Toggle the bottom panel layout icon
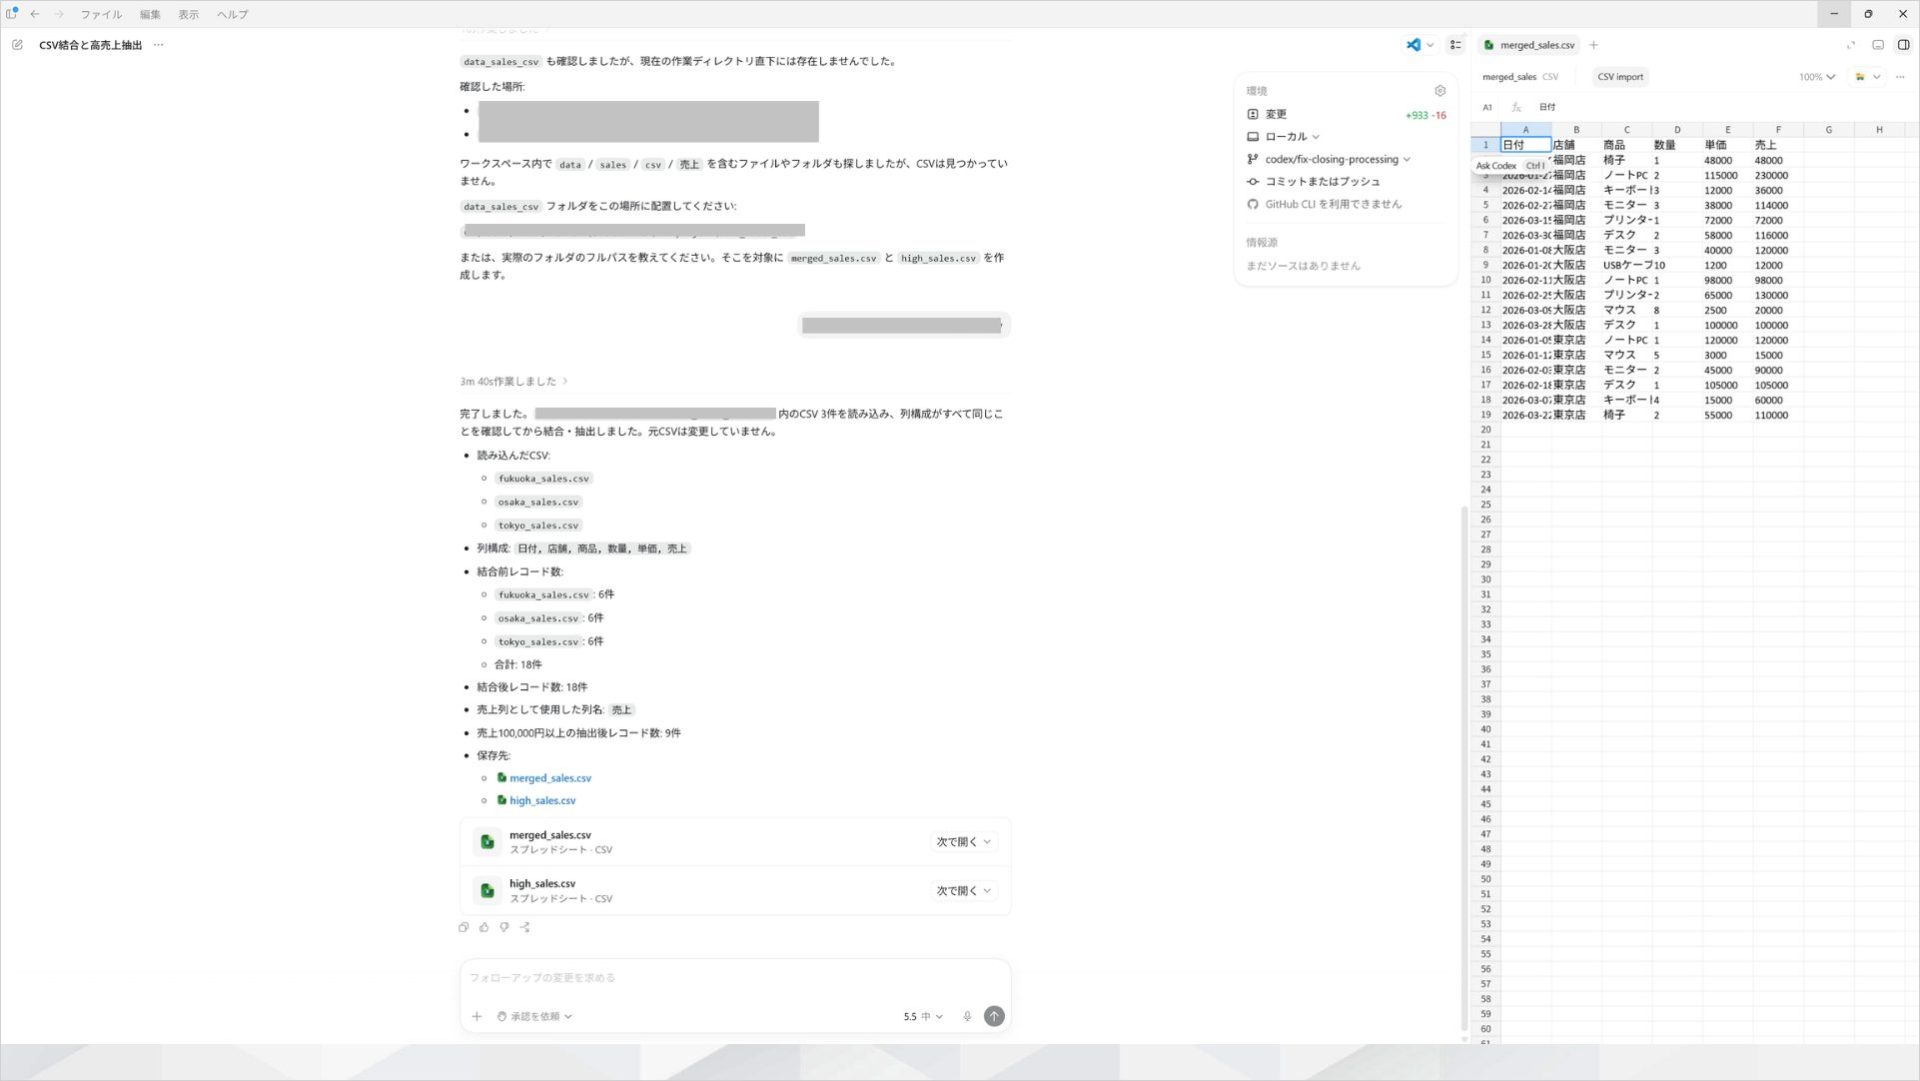1920x1081 pixels. coord(1878,45)
